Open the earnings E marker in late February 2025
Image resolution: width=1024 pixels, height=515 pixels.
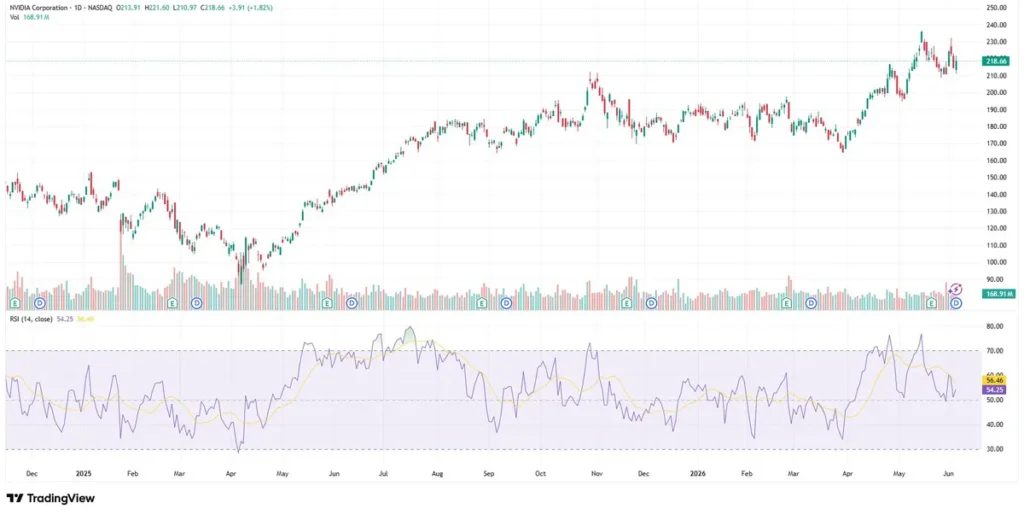(172, 304)
